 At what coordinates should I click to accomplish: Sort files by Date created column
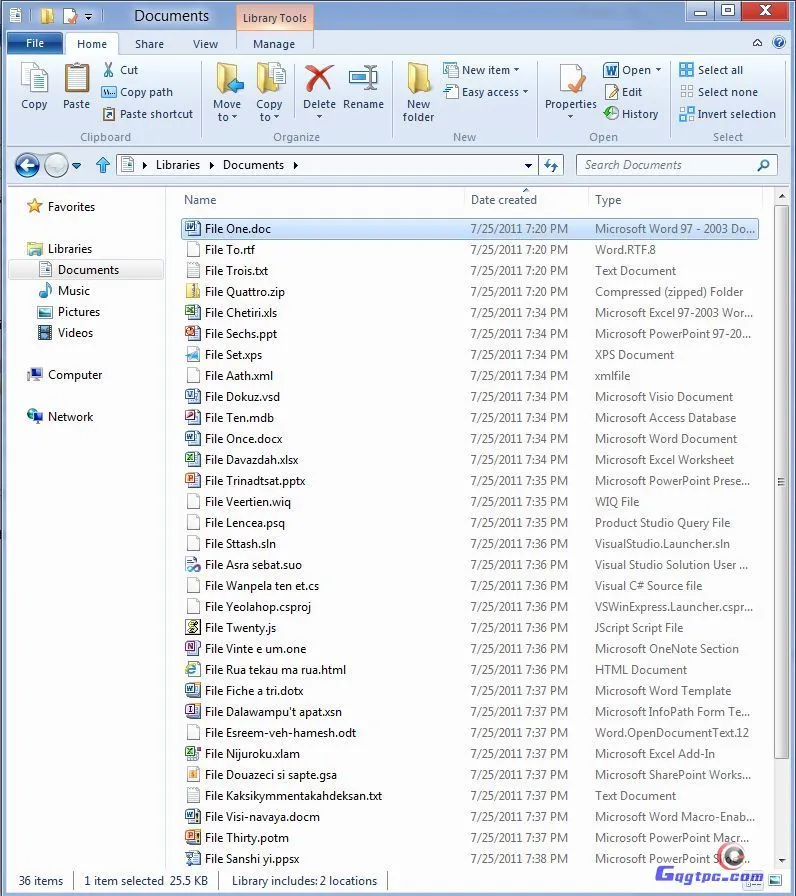point(504,200)
